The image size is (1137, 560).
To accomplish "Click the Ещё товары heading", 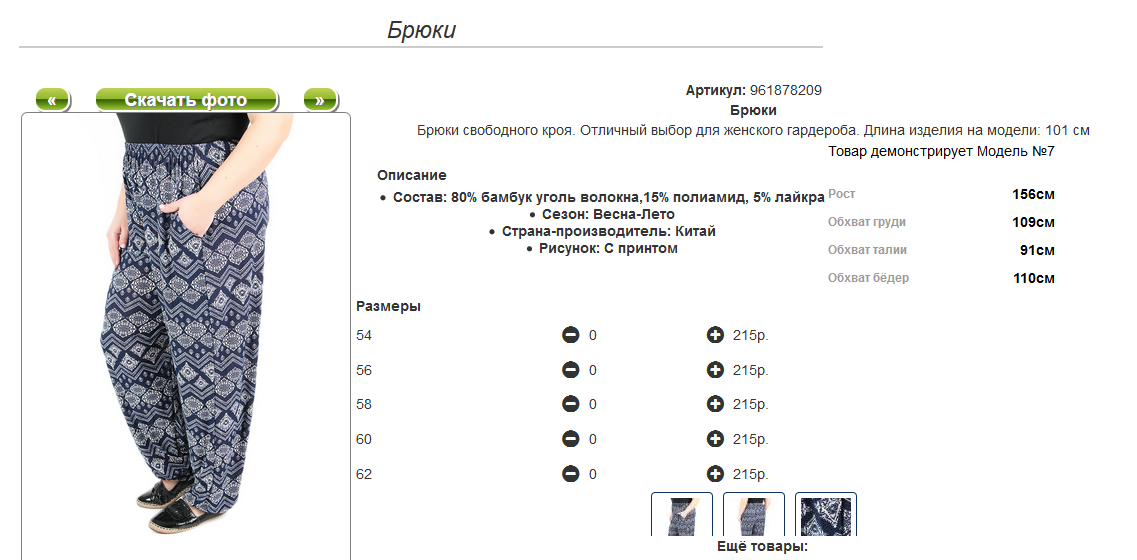I will [762, 546].
